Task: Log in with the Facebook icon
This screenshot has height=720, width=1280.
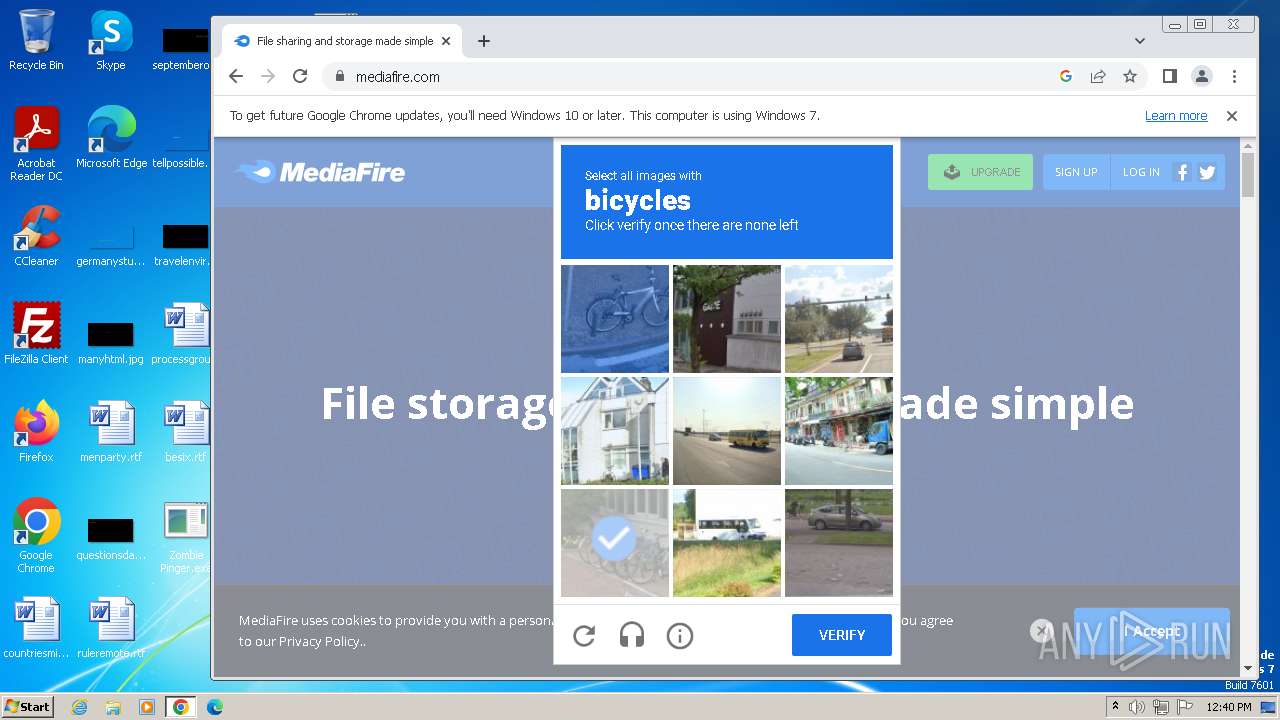Action: 1182,172
